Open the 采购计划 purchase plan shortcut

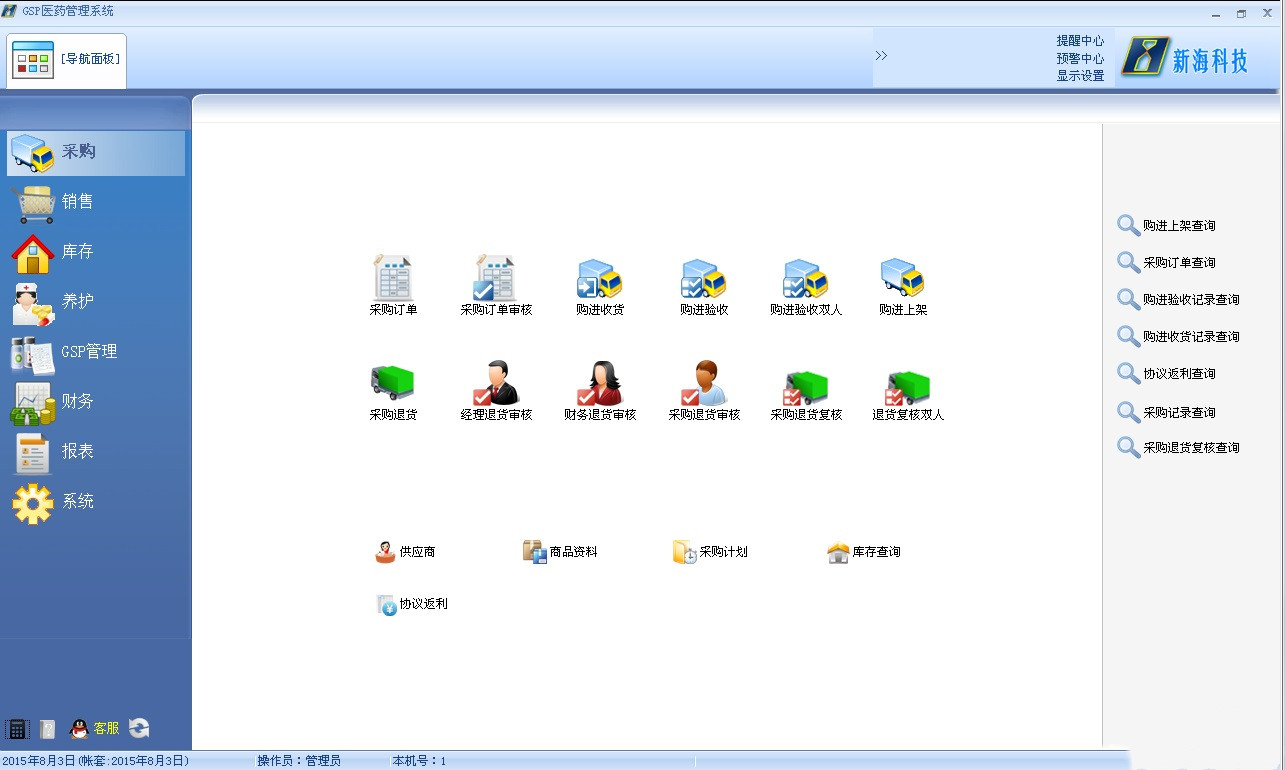point(710,552)
